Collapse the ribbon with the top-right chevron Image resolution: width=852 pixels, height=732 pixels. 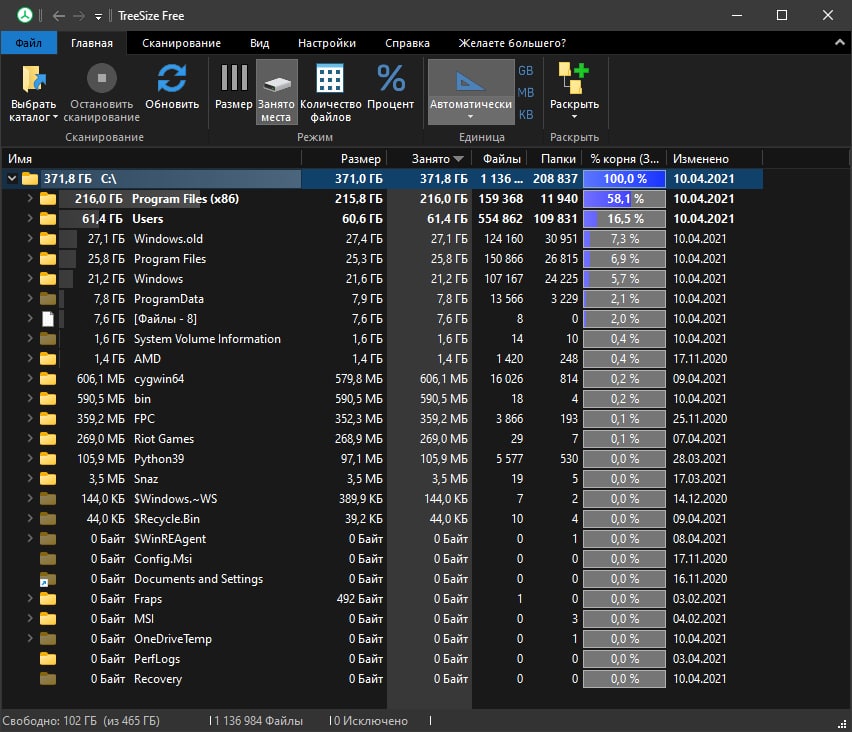coord(840,42)
